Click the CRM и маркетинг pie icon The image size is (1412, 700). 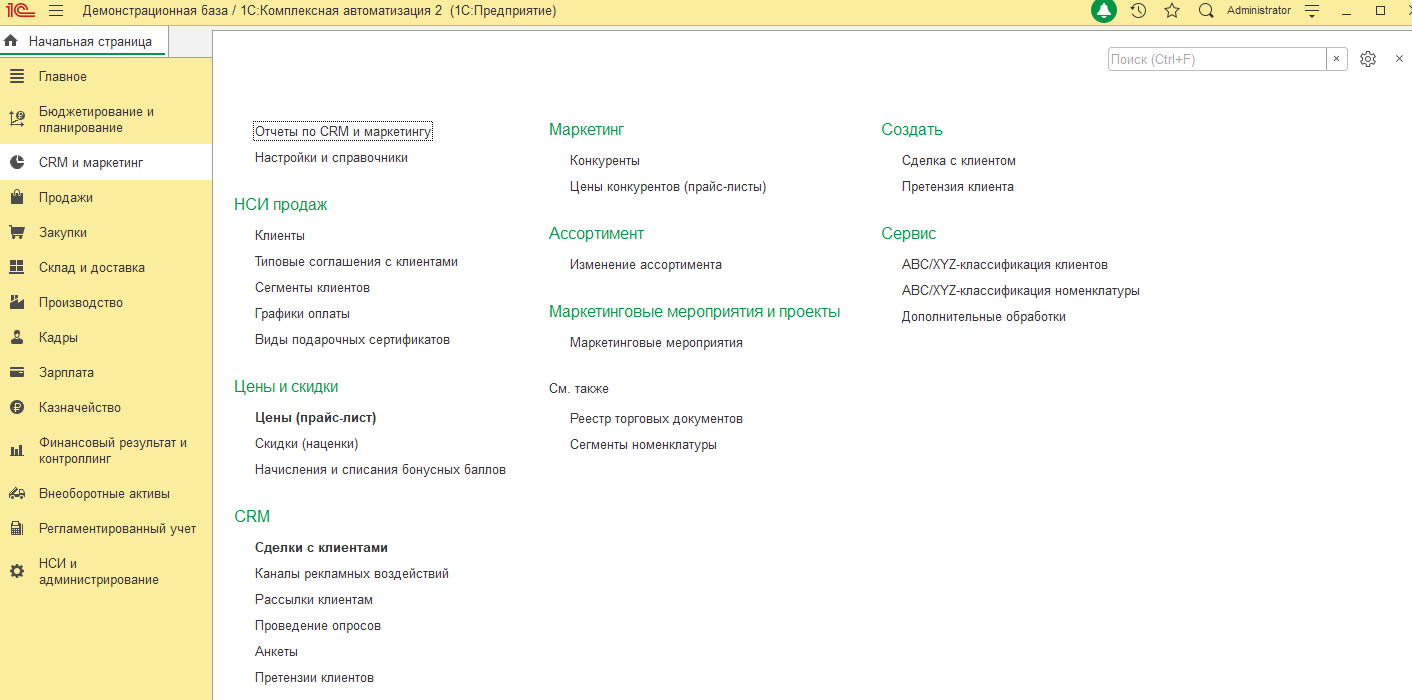[17, 162]
